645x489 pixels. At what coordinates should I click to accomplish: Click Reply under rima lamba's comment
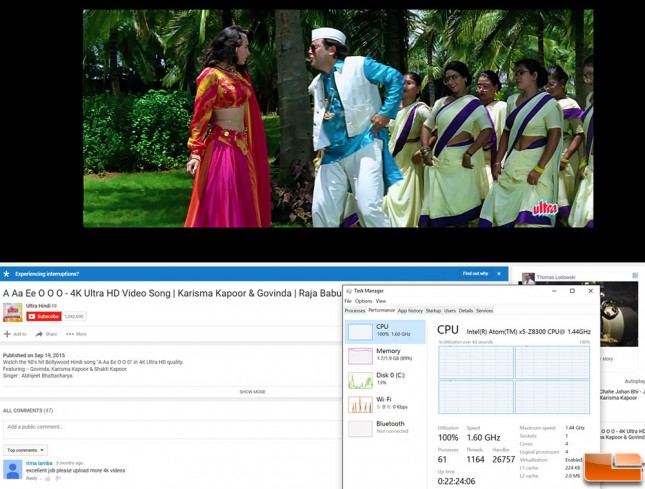(32, 478)
